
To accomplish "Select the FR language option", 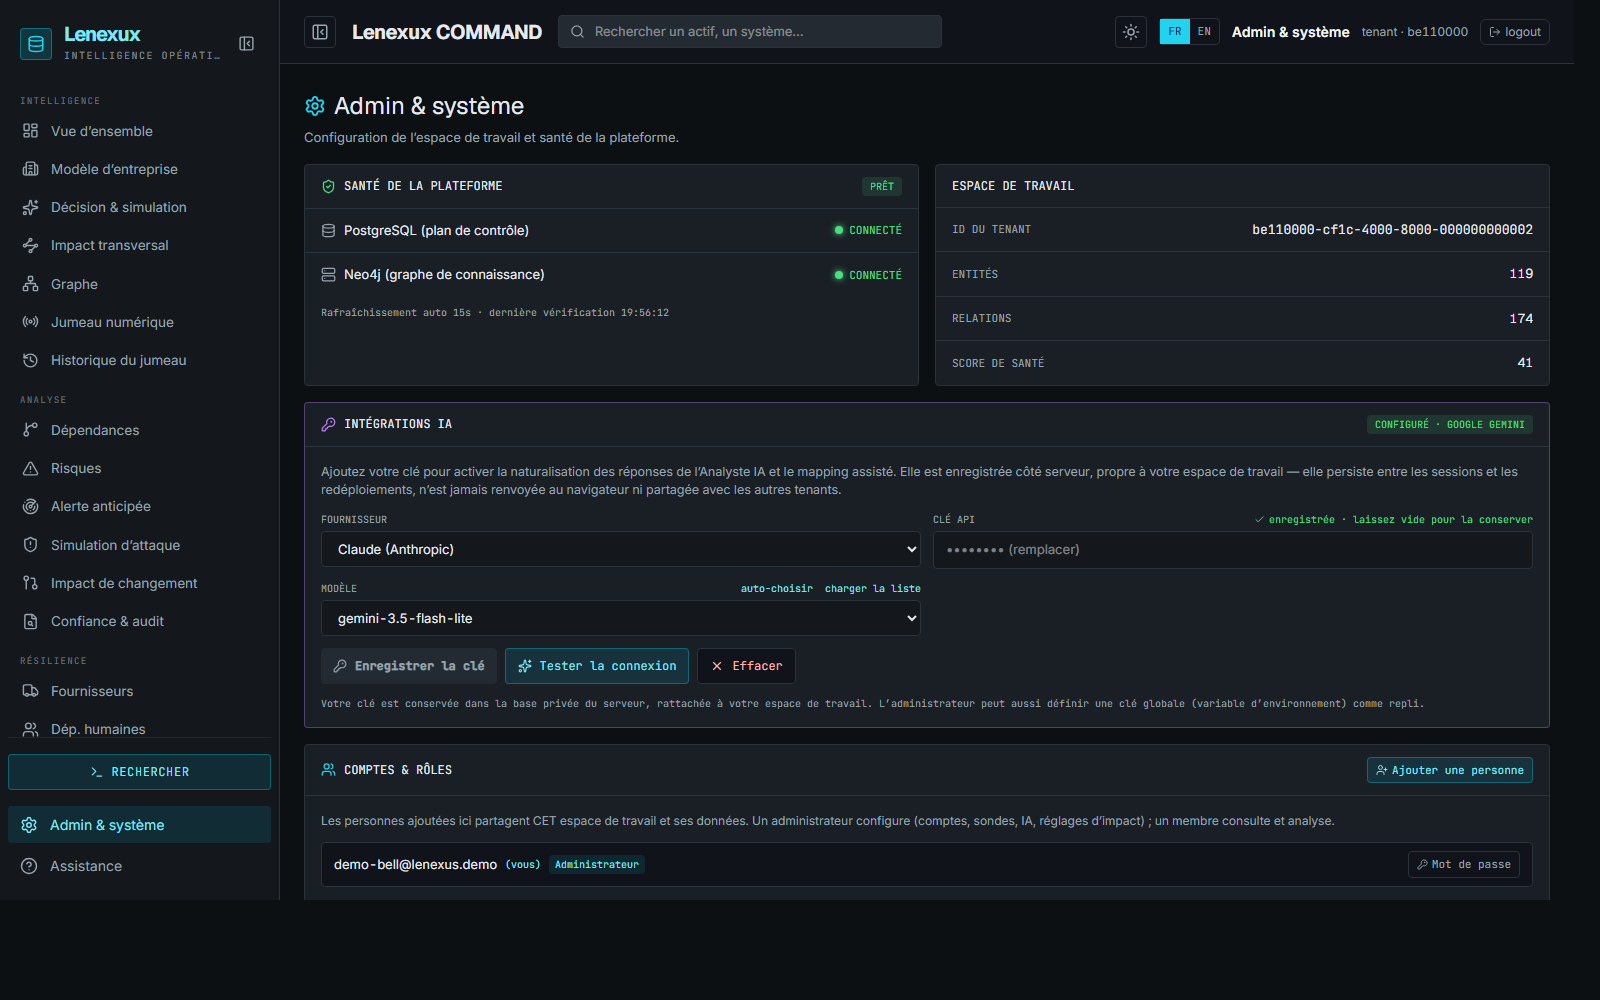I will tap(1175, 32).
